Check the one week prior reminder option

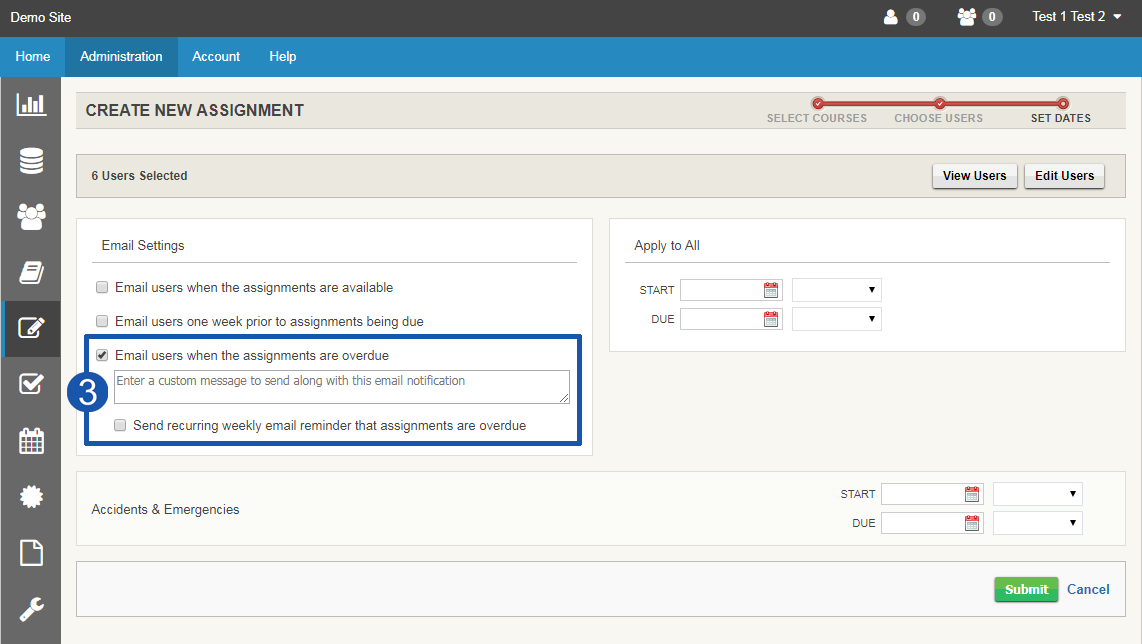[x=101, y=320]
